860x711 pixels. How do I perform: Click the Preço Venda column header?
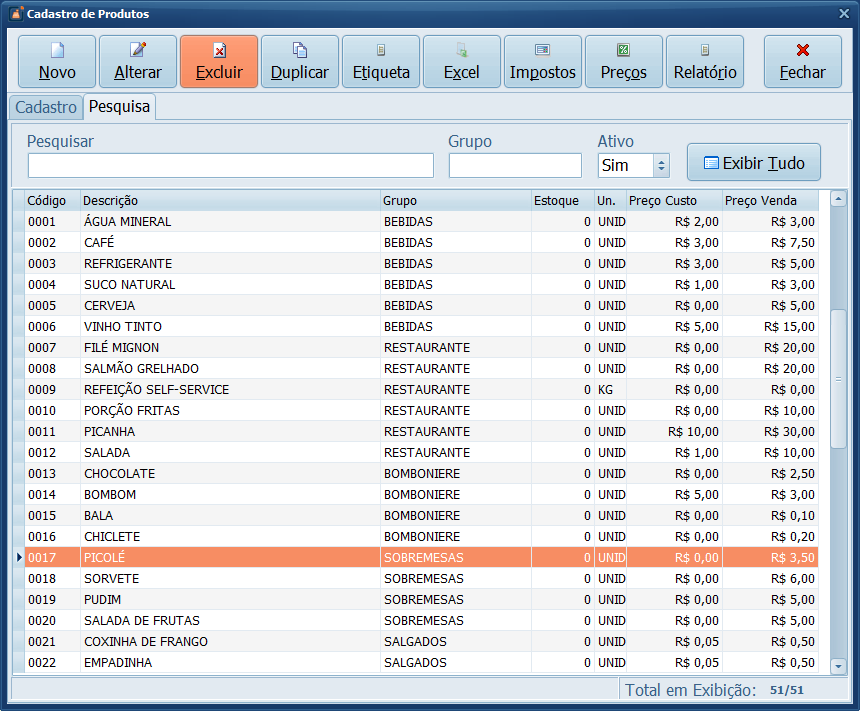coord(769,201)
